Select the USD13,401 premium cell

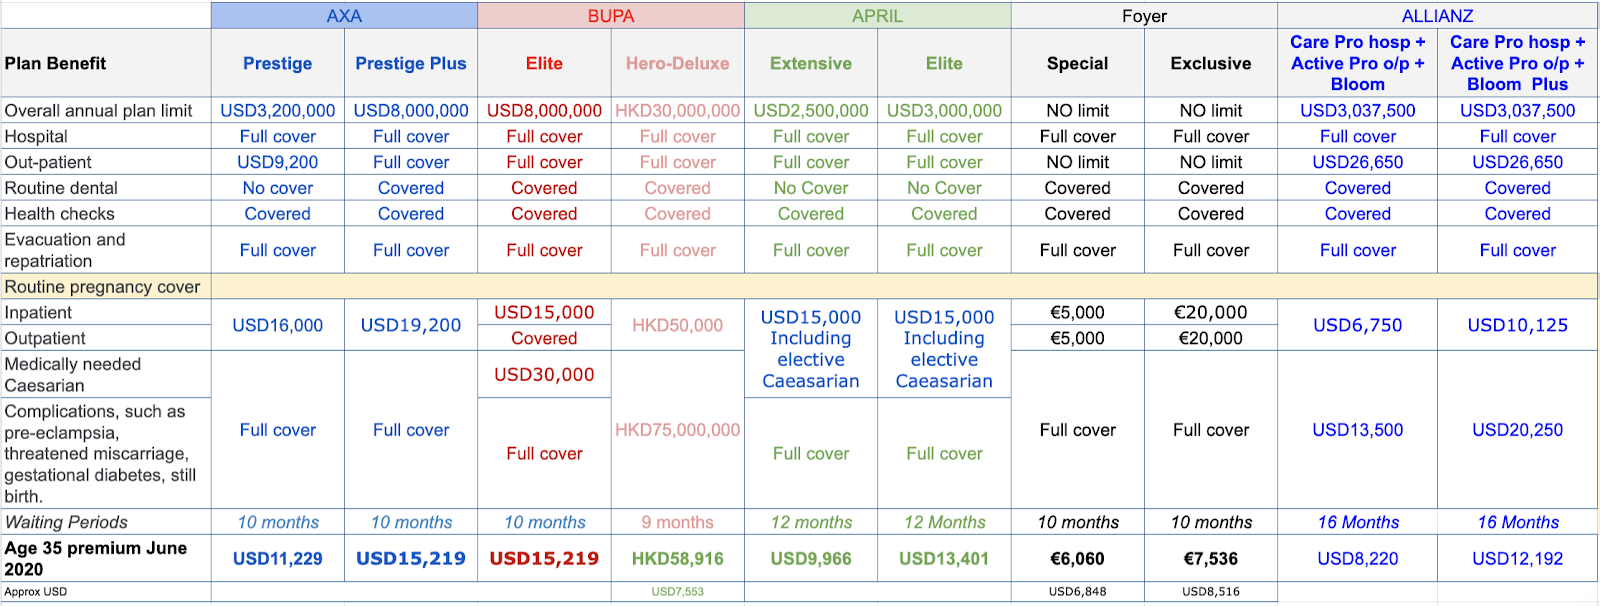(944, 558)
